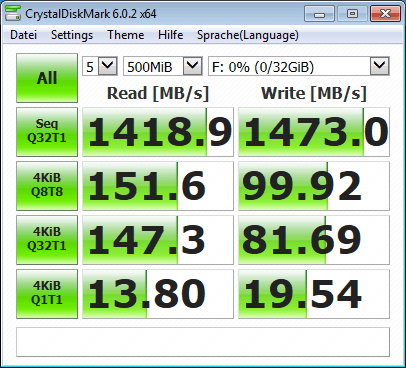Screen dimensions: 406x368
Task: Open the Sprache(Language) menu
Action: [248, 35]
